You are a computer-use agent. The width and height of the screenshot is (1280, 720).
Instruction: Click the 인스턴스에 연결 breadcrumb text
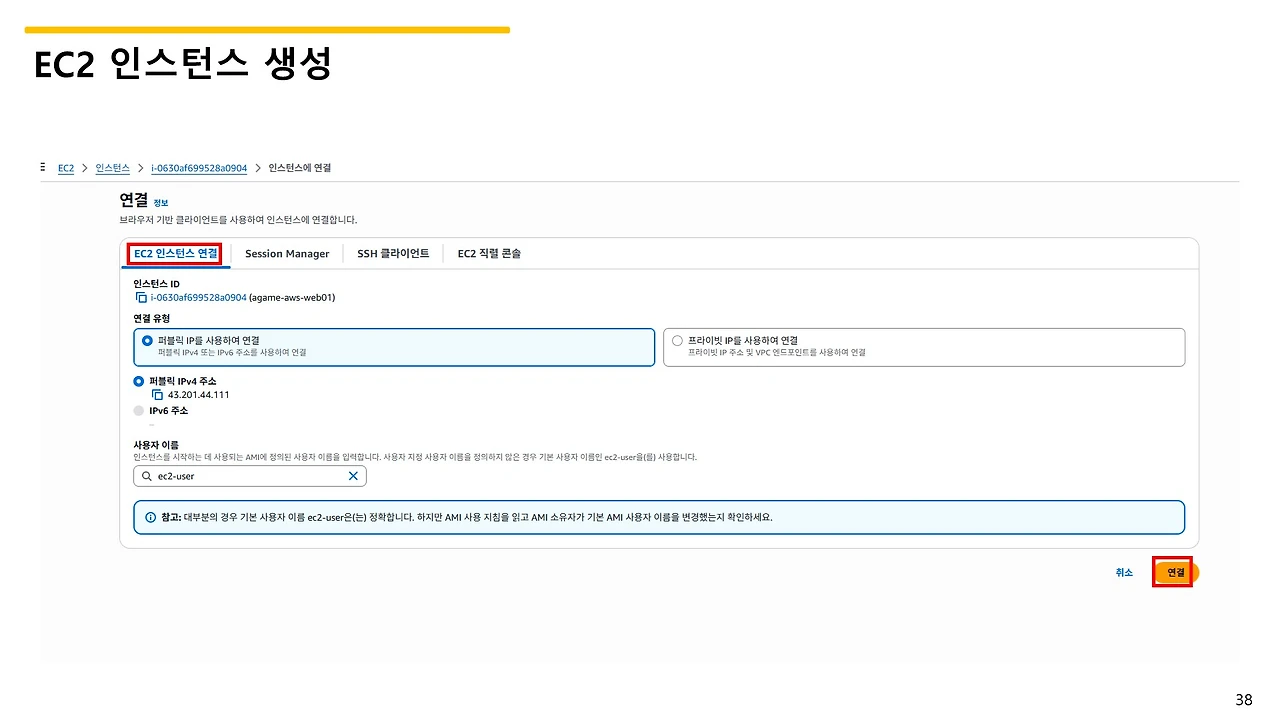coord(300,168)
